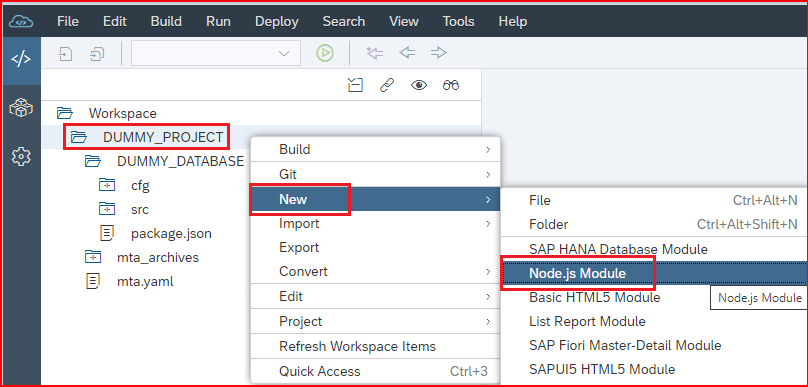
Task: Open the Development code view in the sidebar
Action: click(21, 59)
